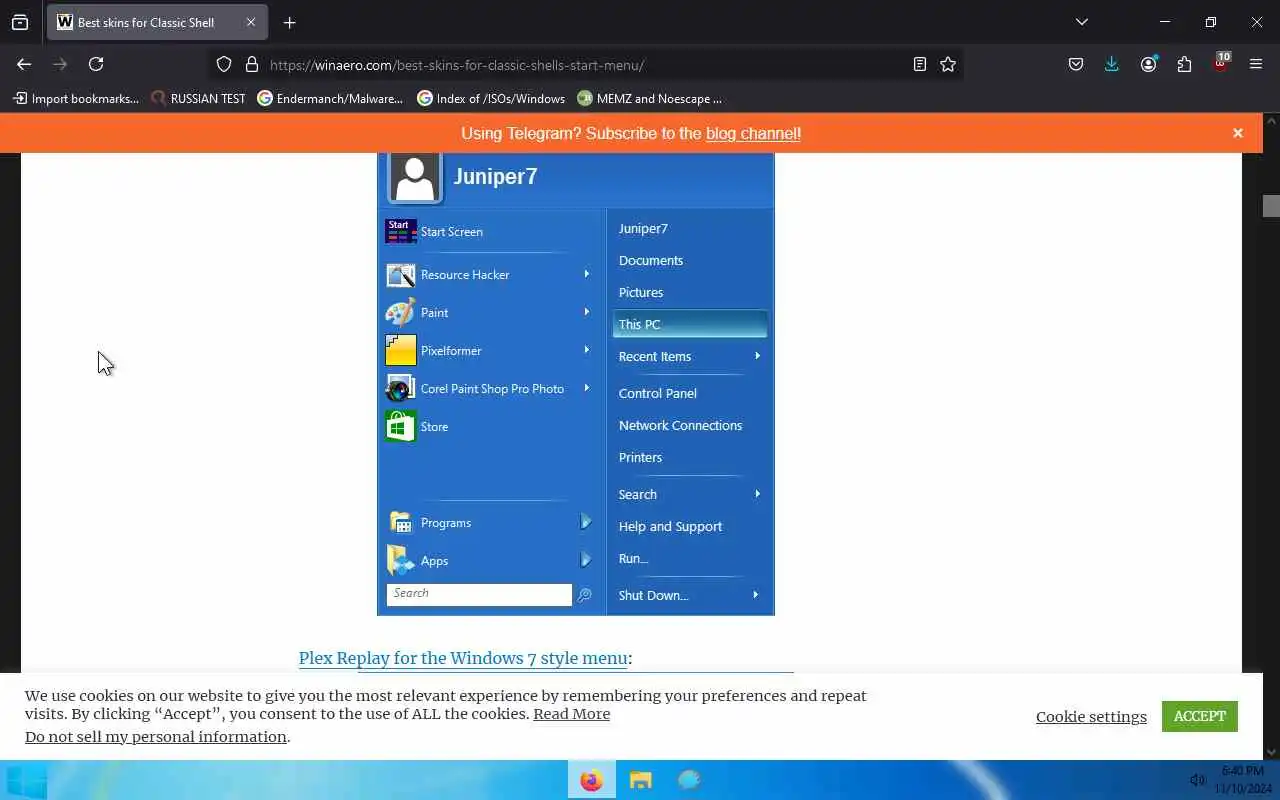Dismiss the orange Telegram banner

(1238, 133)
